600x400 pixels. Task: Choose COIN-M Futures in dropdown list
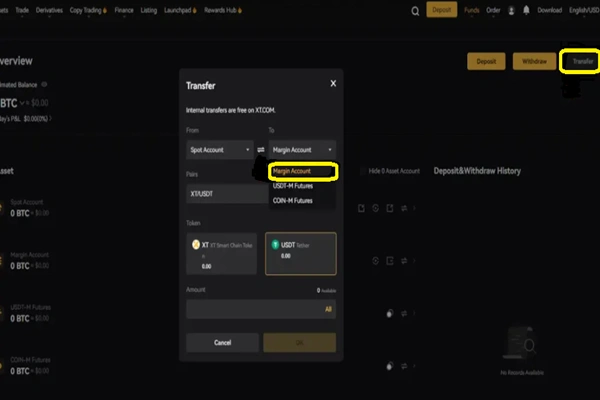click(x=293, y=201)
